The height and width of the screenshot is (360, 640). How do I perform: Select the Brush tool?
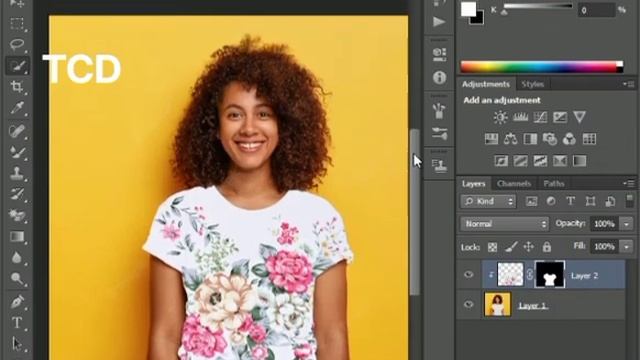pyautogui.click(x=17, y=152)
